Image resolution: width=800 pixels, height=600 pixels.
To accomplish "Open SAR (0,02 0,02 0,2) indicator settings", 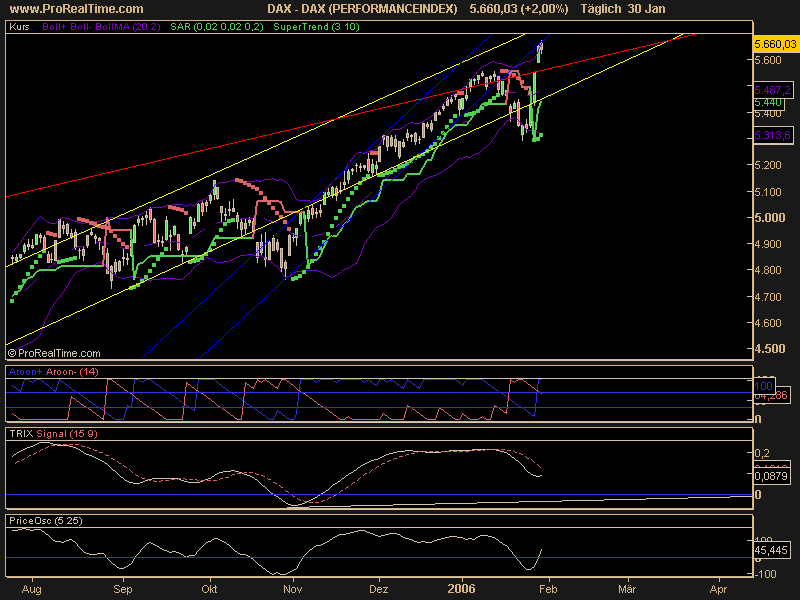I will 217,27.
